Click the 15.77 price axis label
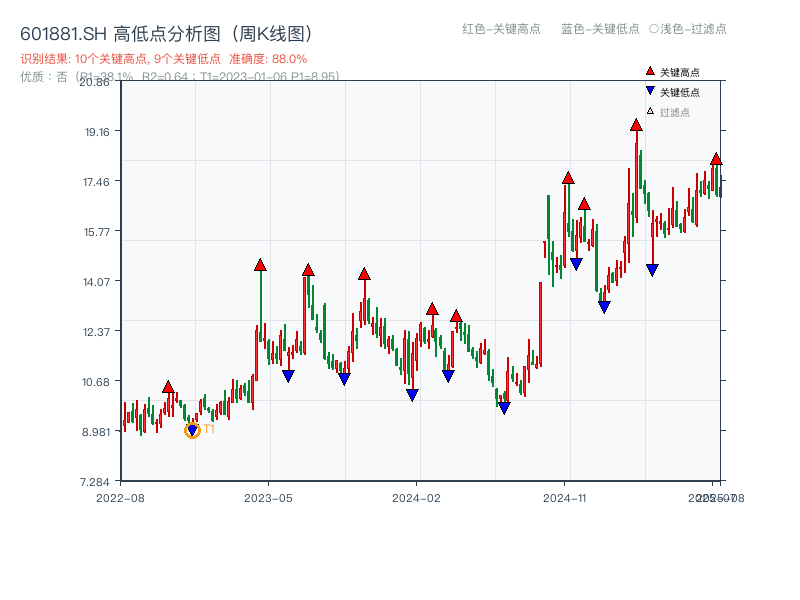The height and width of the screenshot is (600, 800). [97, 232]
